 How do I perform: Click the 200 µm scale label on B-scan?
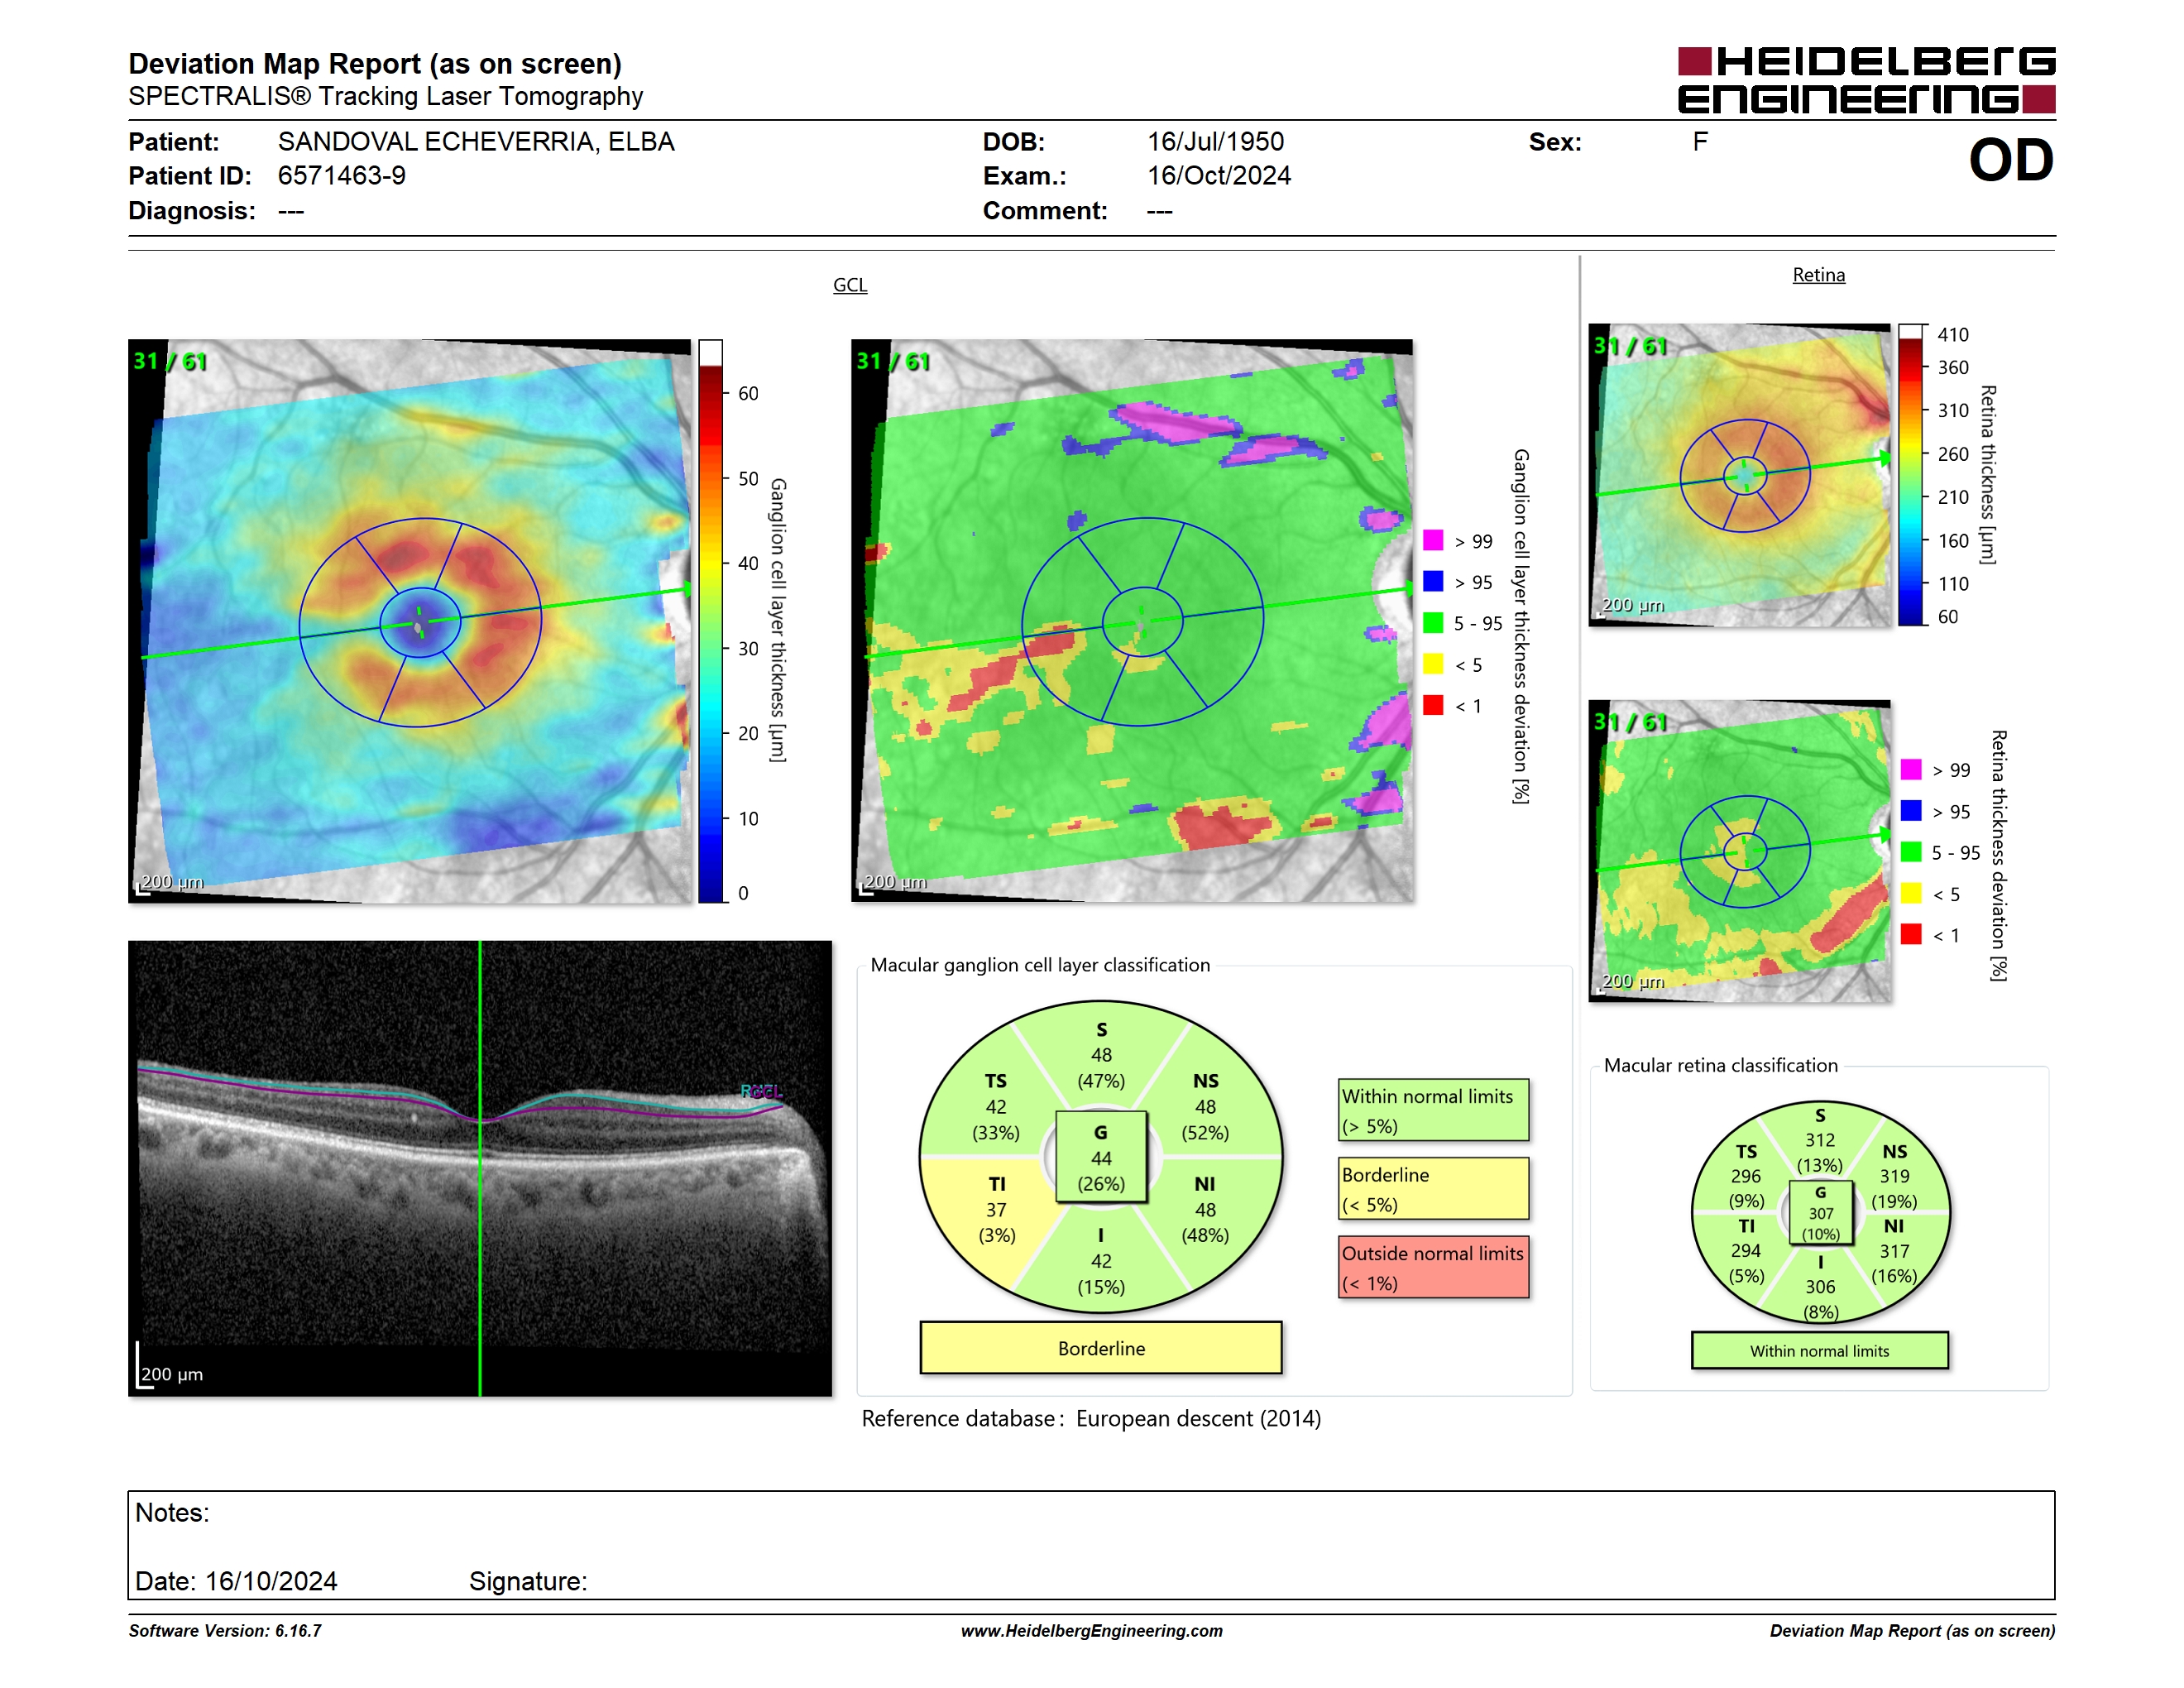(x=171, y=1374)
